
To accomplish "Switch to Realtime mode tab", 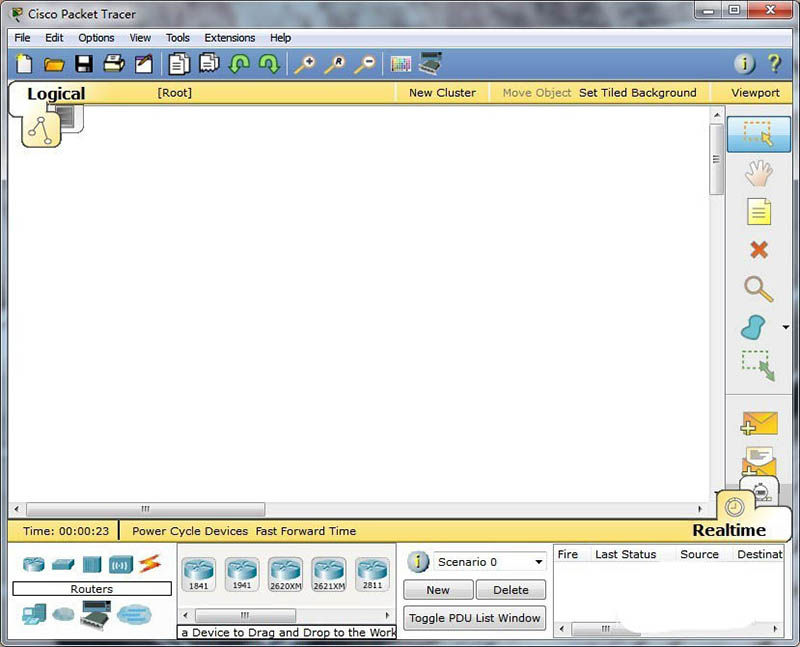I will click(x=729, y=530).
